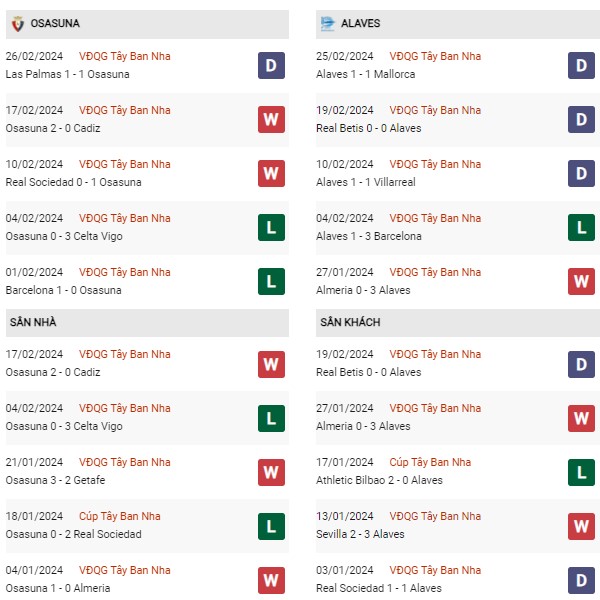600x600 pixels.
Task: Open the Alaves 1 - 1 Villarreal result
Action: click(365, 182)
